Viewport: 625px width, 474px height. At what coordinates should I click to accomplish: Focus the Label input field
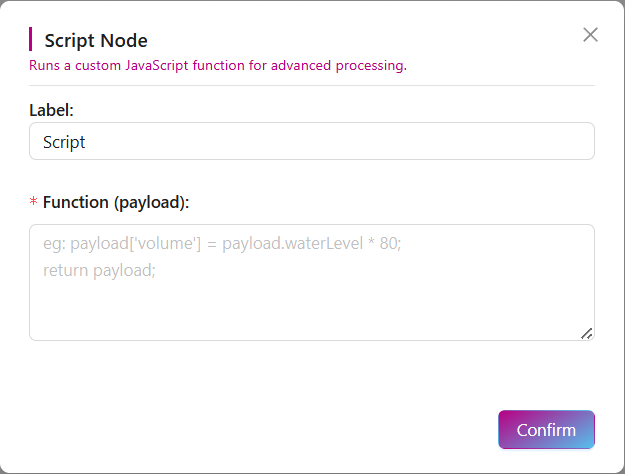point(312,141)
